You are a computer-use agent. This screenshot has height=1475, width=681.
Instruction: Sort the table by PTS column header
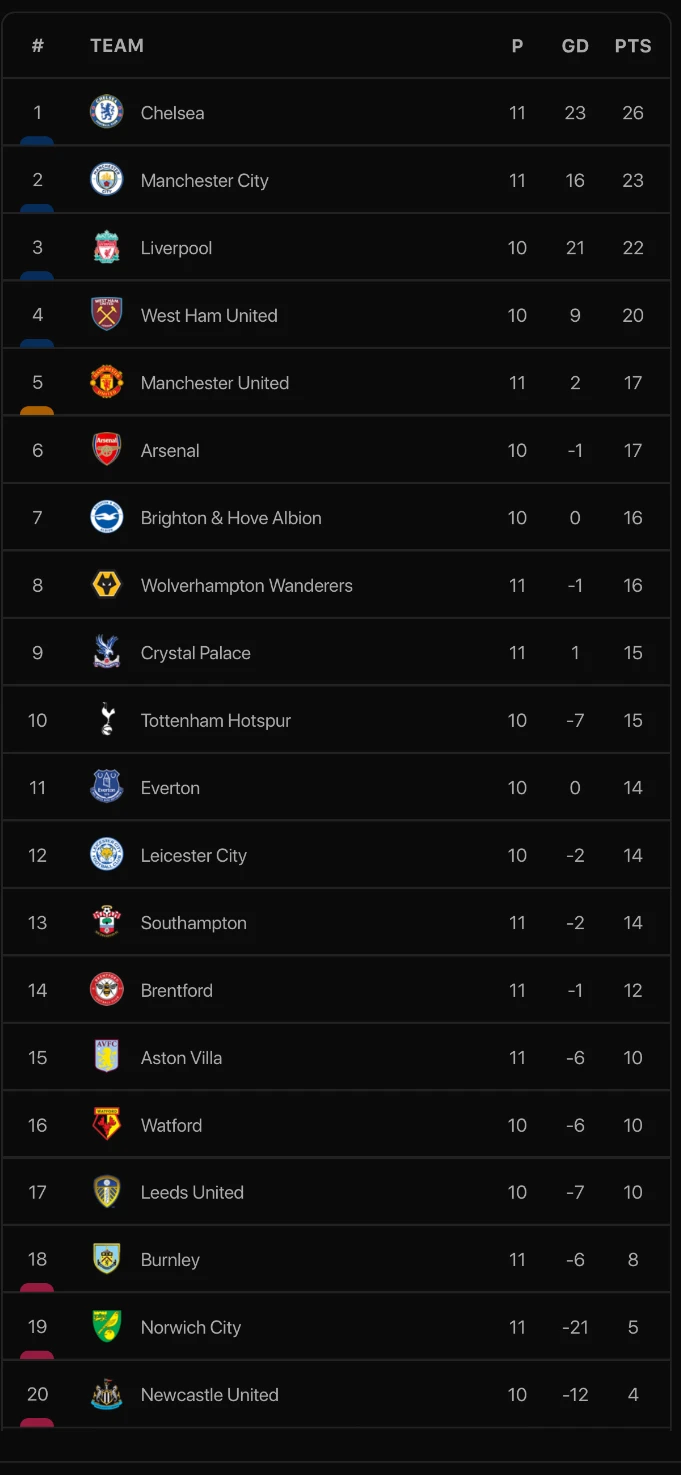click(633, 46)
